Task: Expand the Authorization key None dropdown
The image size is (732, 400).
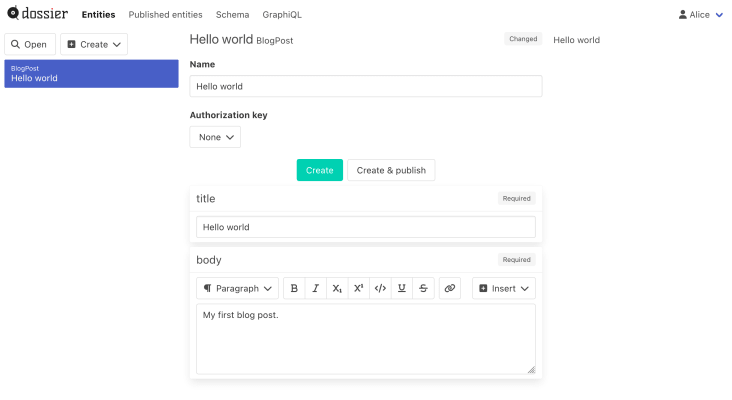Action: coord(215,137)
